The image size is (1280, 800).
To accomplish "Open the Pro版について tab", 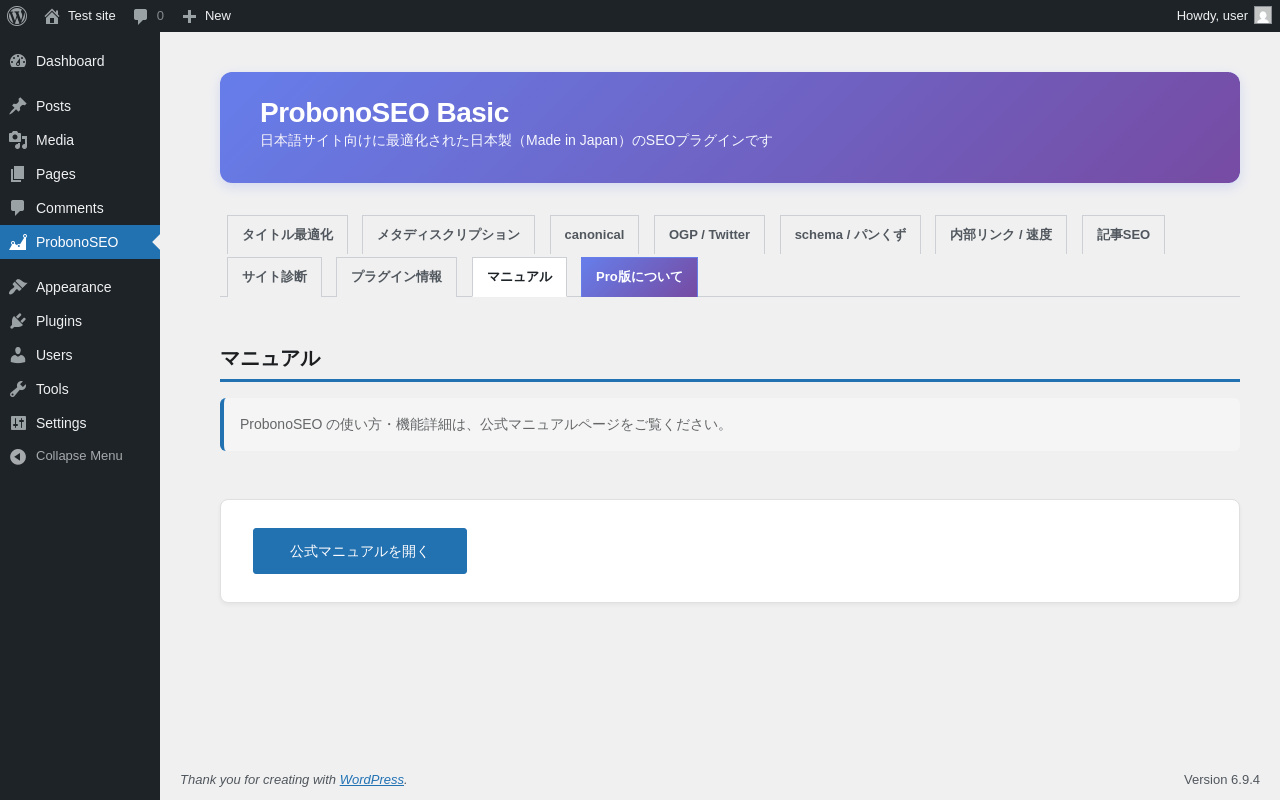I will tap(639, 277).
